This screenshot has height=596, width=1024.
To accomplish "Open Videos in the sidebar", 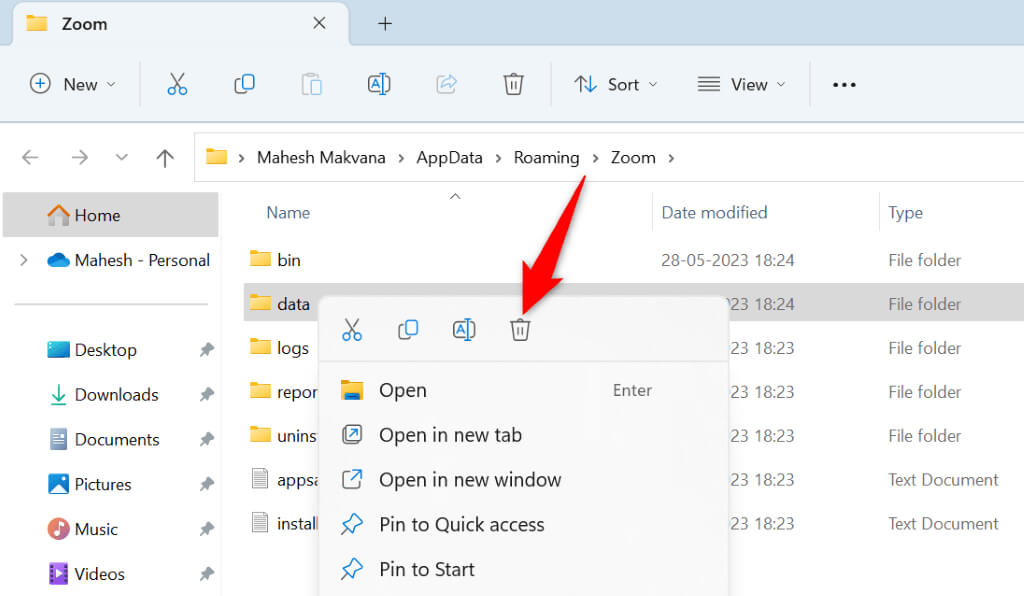I will [x=86, y=574].
